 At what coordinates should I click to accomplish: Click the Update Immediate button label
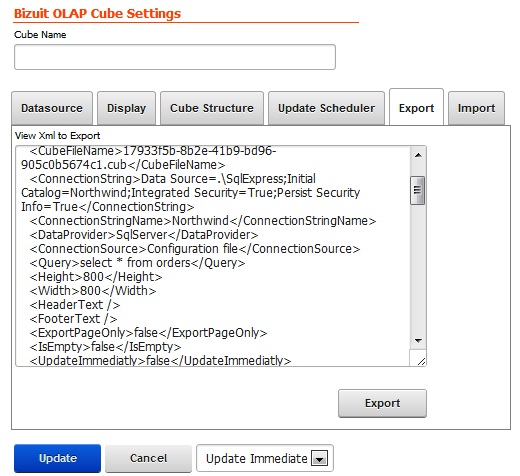256,459
